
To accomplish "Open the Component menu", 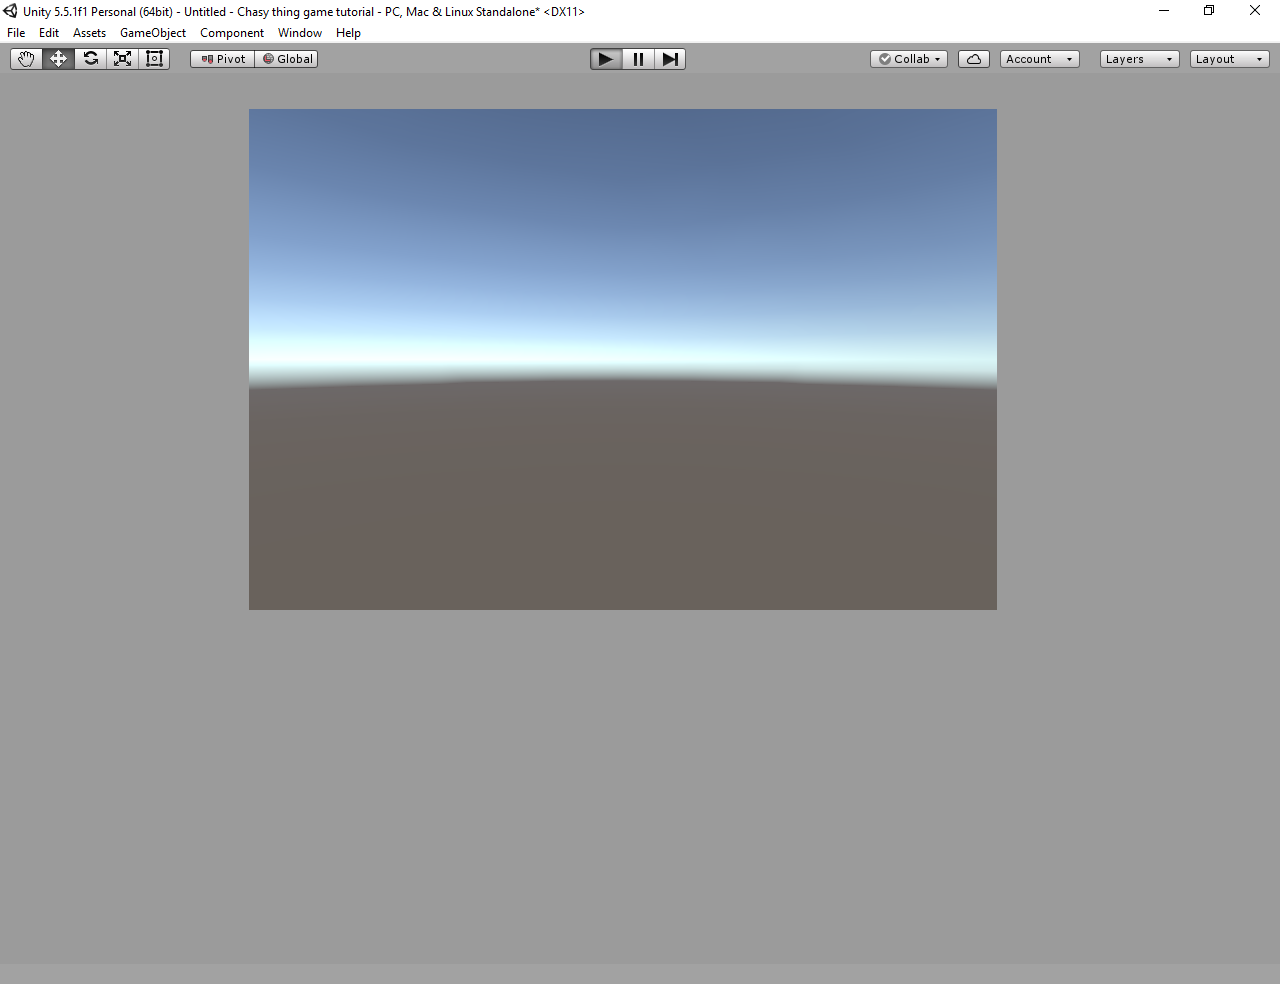I will point(232,33).
